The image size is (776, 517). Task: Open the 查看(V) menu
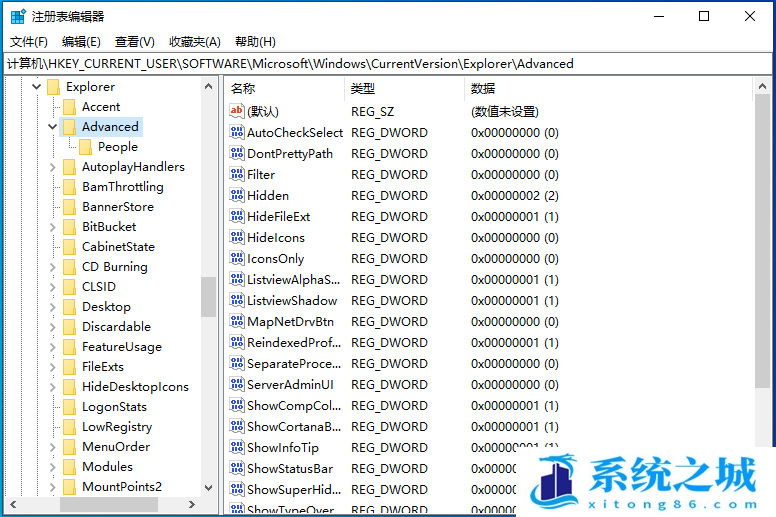click(x=135, y=42)
